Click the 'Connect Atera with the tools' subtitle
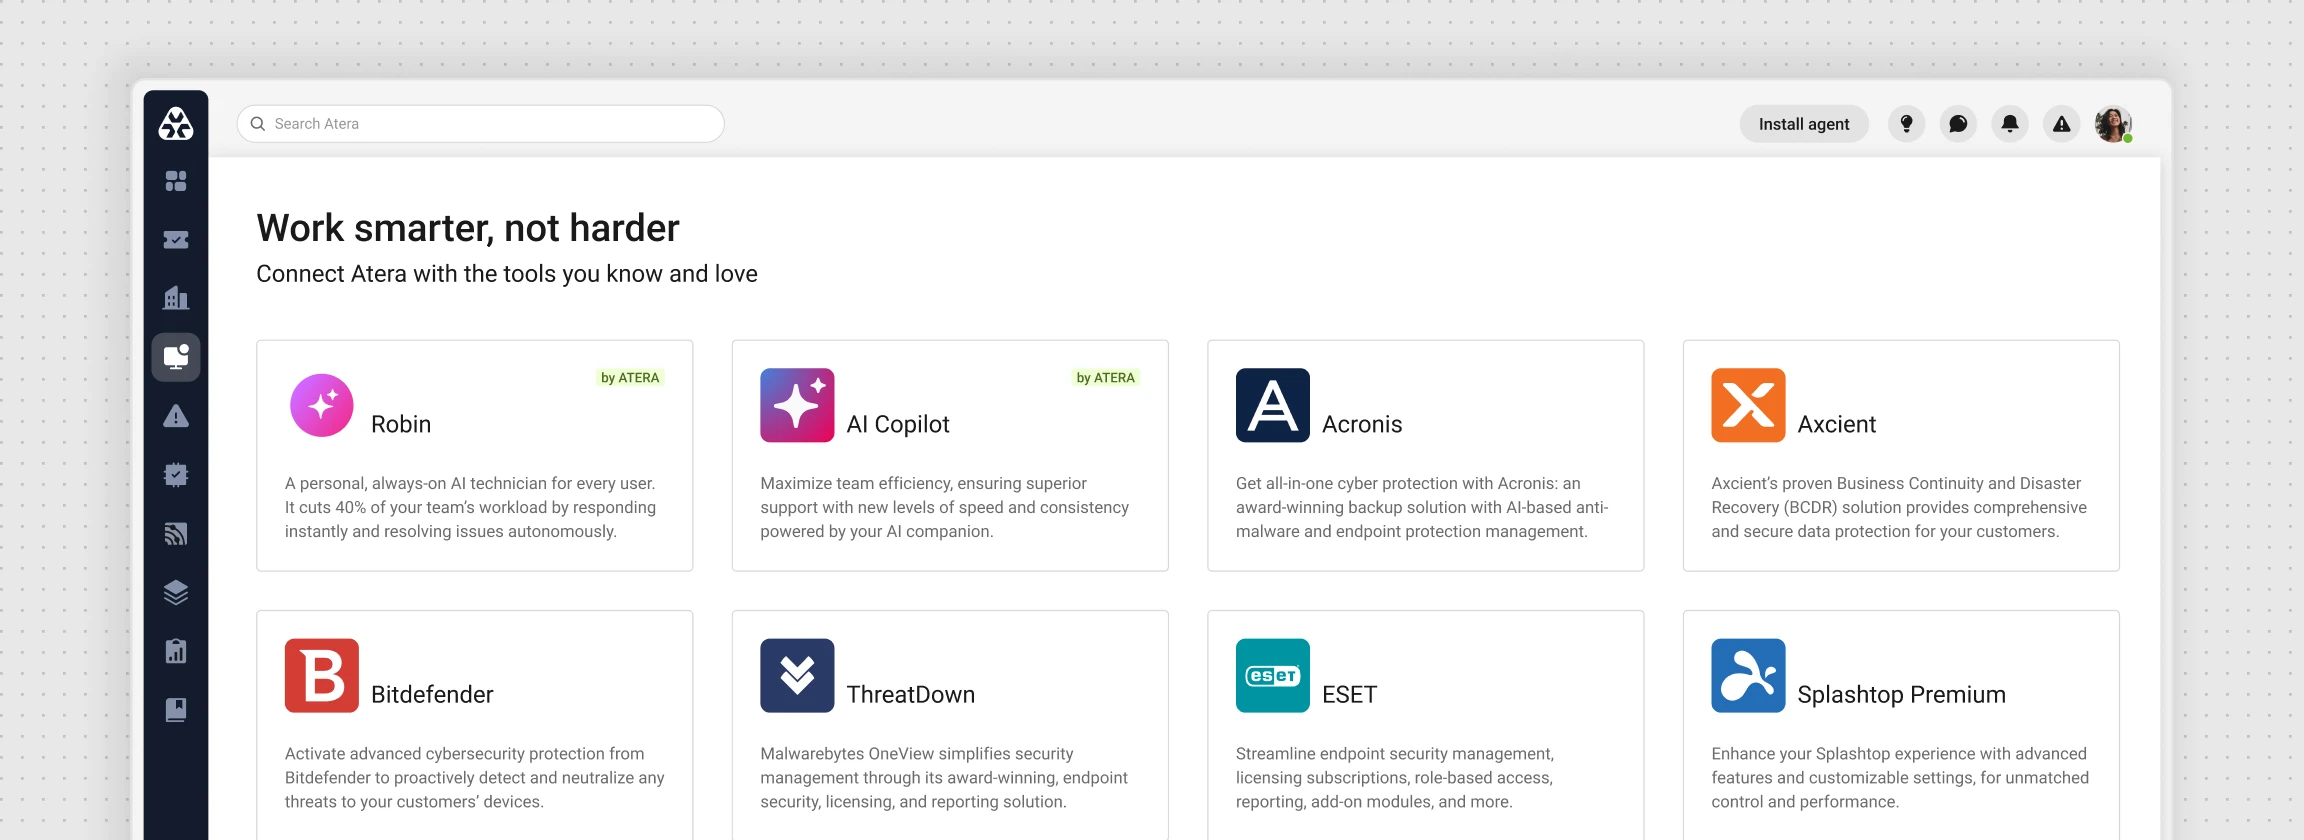The height and width of the screenshot is (840, 2304). (507, 274)
